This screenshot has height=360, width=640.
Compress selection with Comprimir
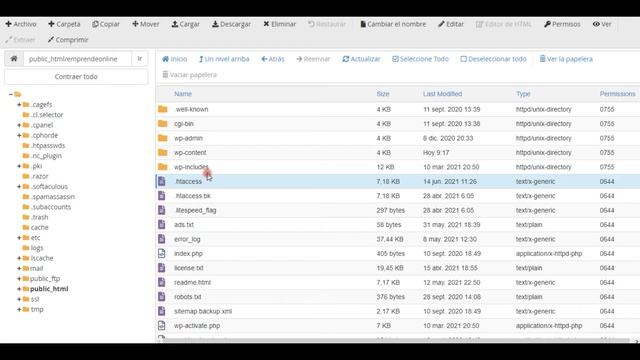tap(68, 40)
